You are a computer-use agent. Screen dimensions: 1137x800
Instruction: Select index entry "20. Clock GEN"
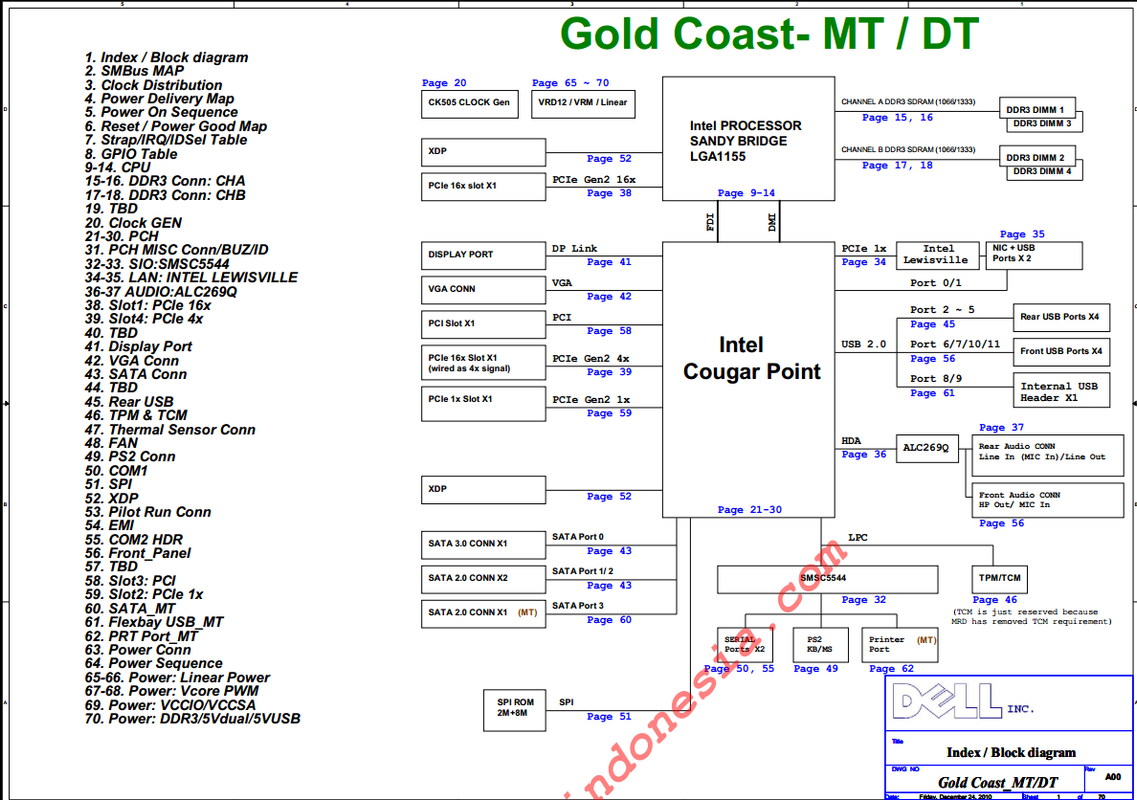coord(133,223)
